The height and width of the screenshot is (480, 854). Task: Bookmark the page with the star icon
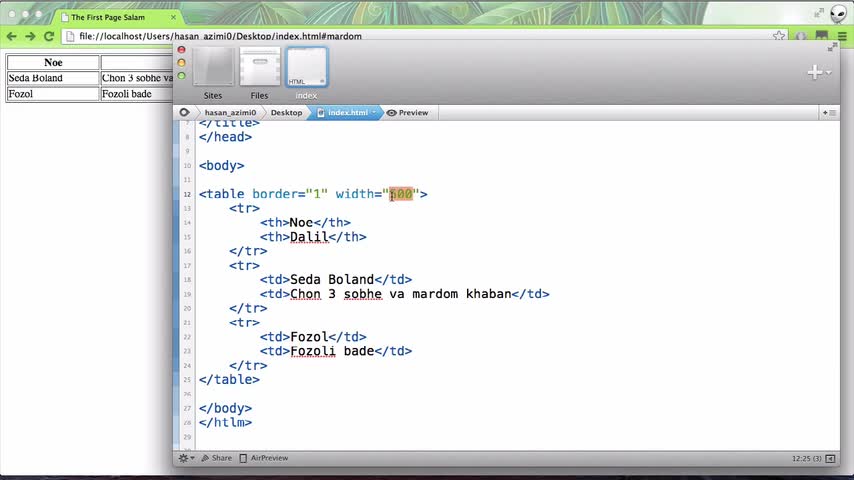point(779,37)
